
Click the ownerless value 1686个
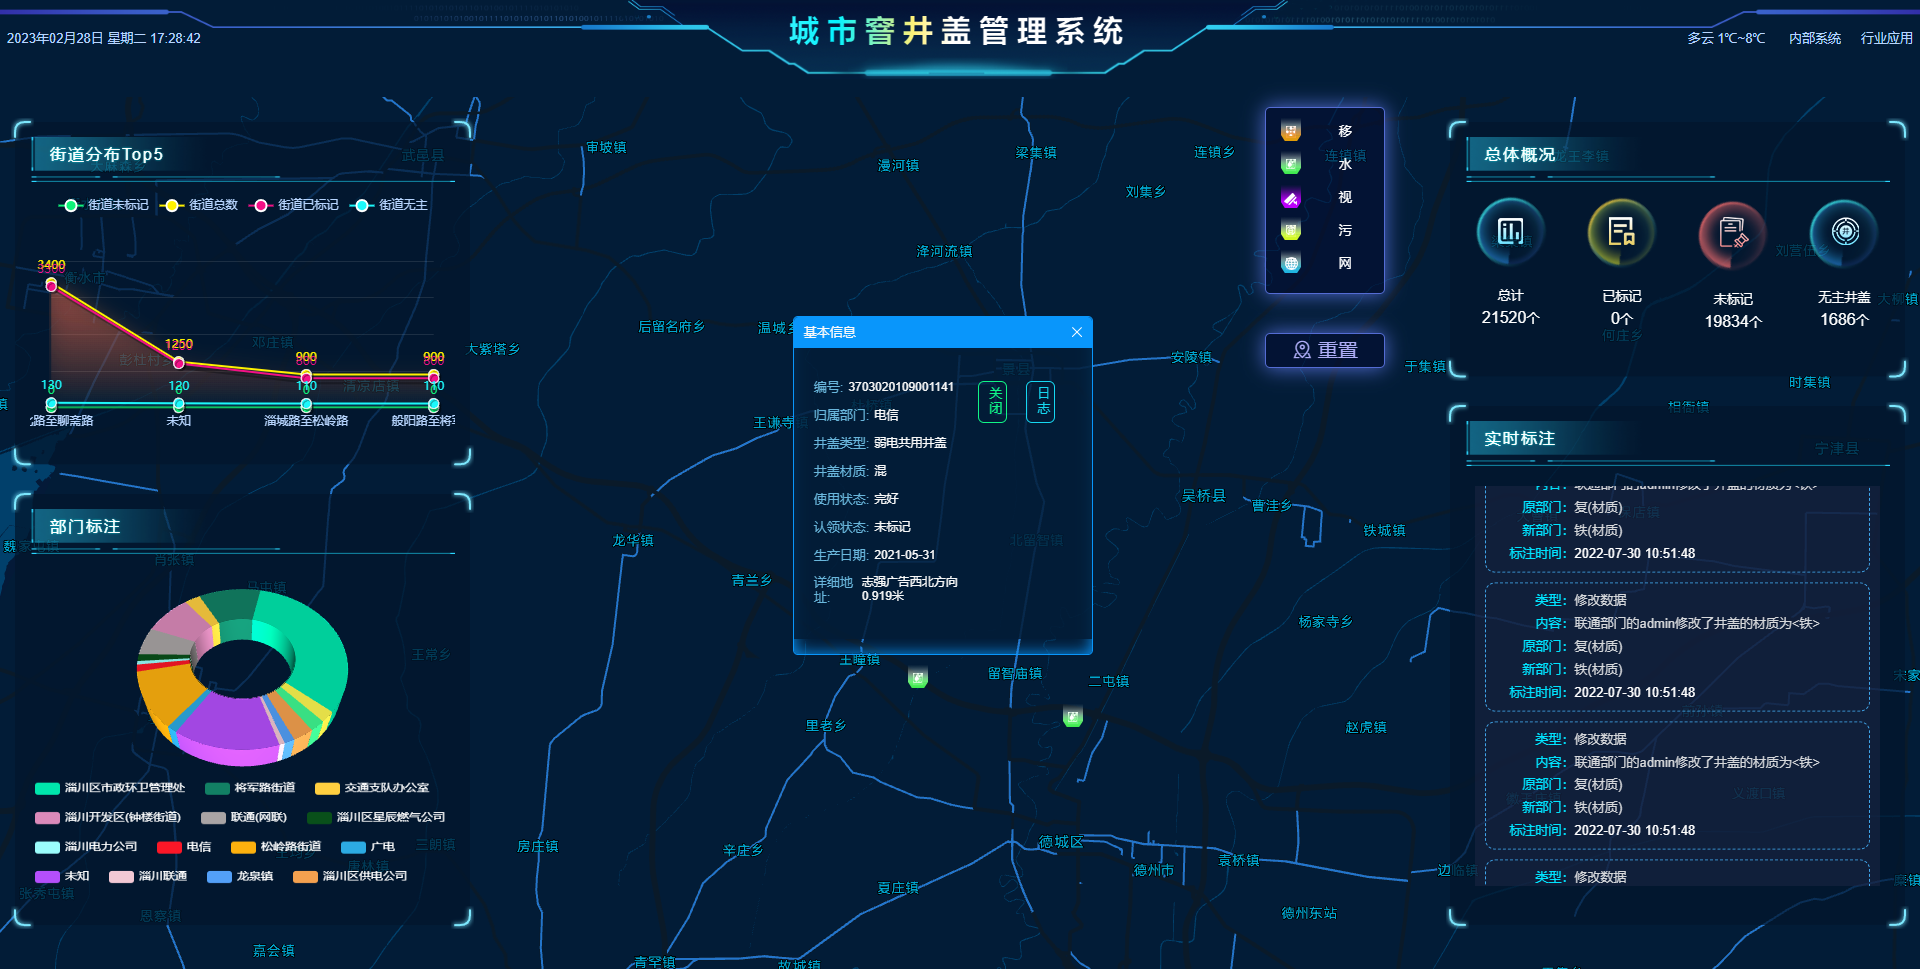(1844, 319)
